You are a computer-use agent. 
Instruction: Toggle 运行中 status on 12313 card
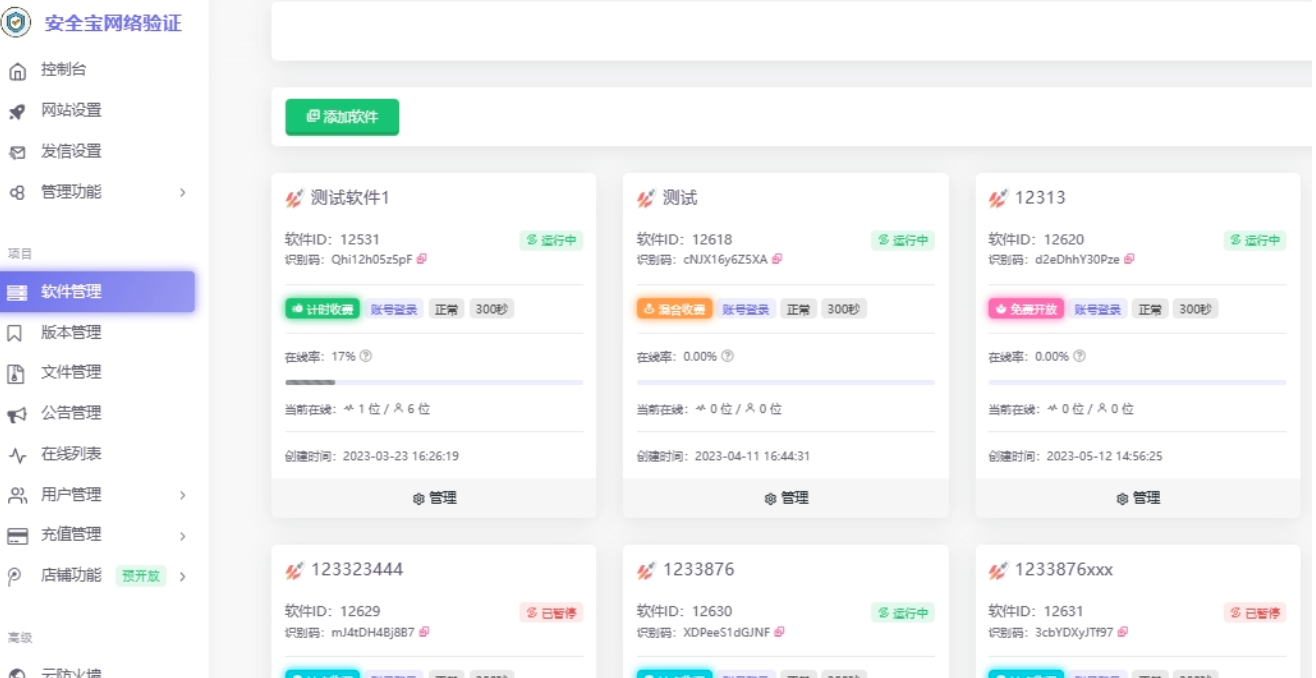tap(1255, 240)
